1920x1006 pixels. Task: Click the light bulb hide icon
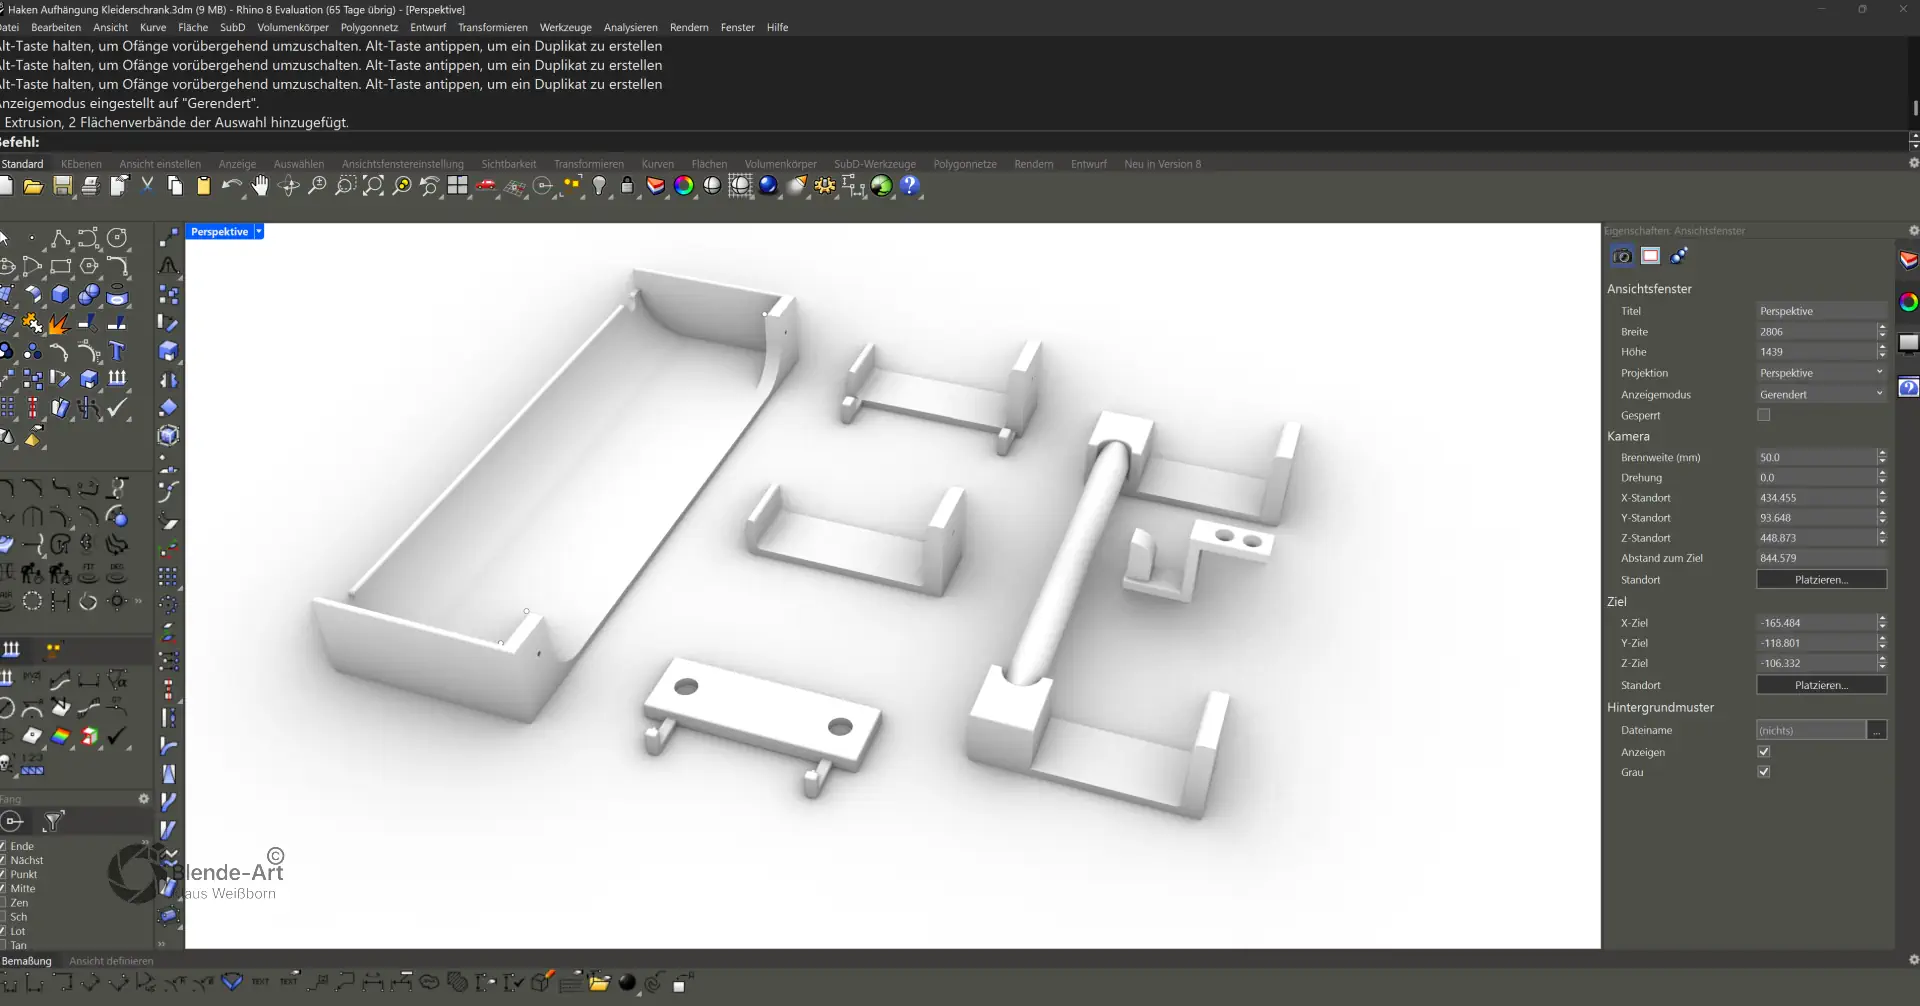point(599,186)
